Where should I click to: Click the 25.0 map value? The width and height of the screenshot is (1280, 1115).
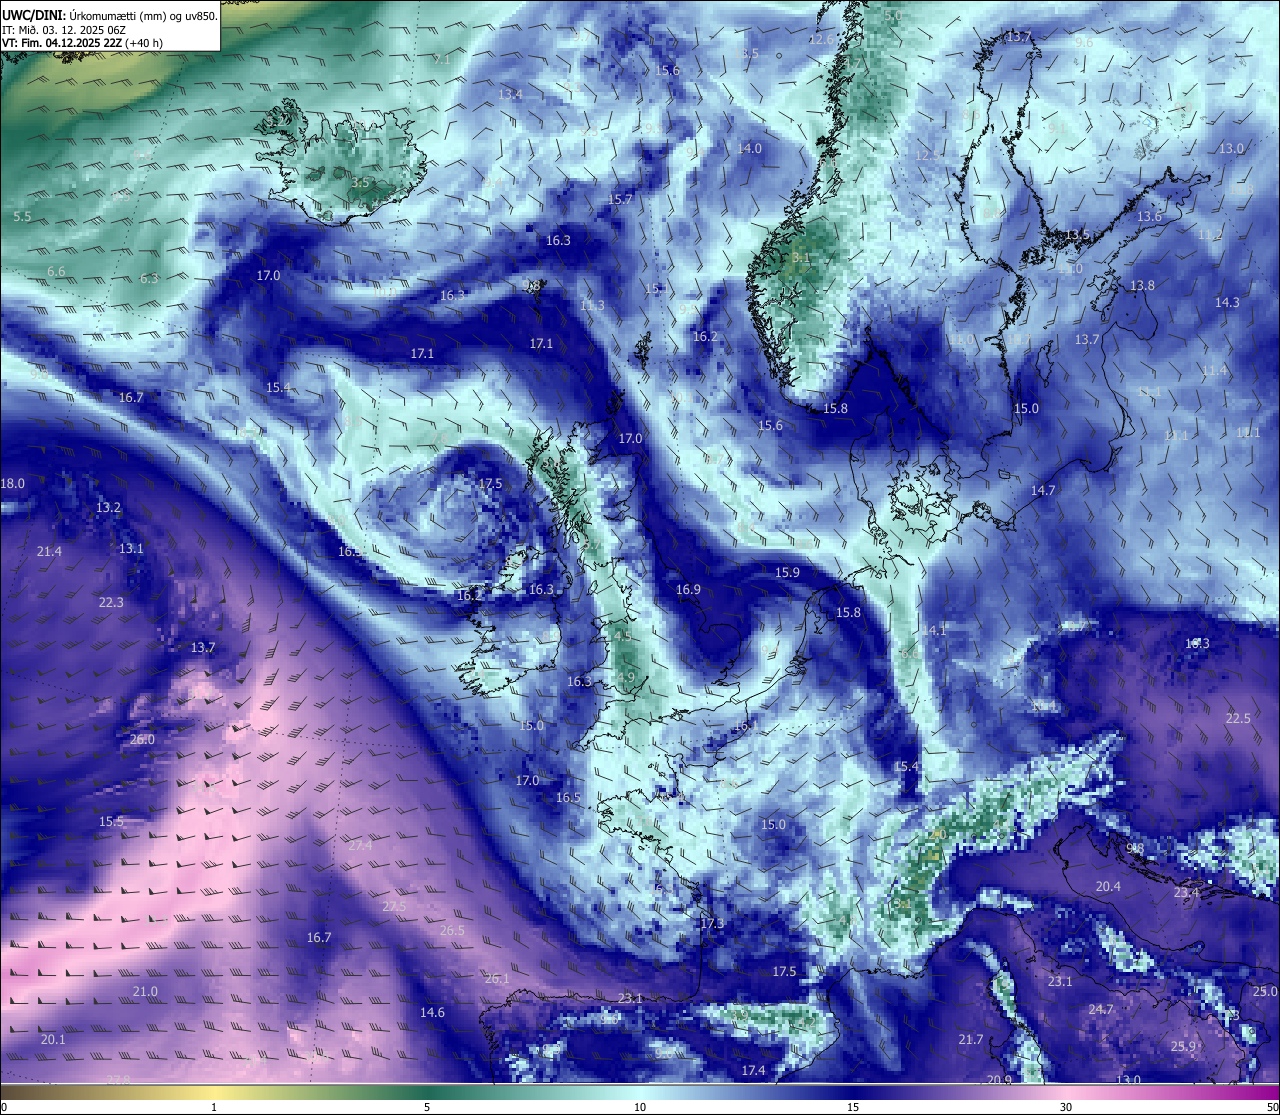point(1265,992)
